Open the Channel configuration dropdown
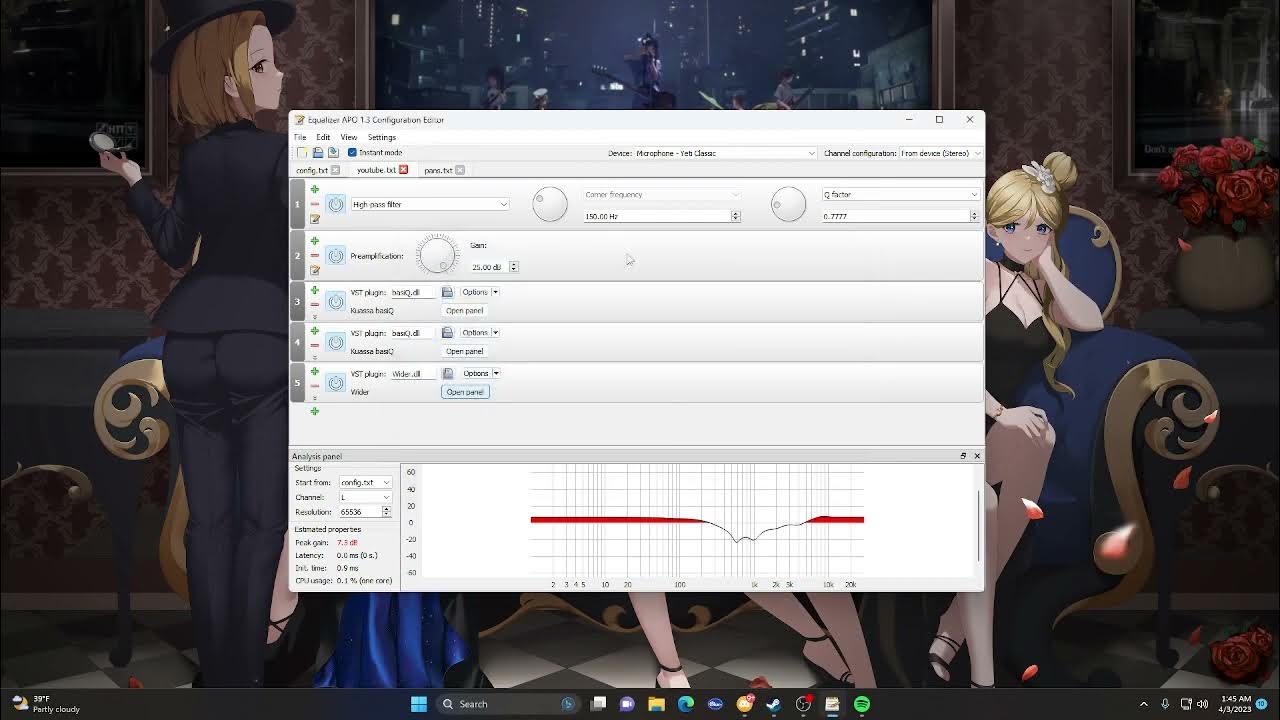 (940, 153)
